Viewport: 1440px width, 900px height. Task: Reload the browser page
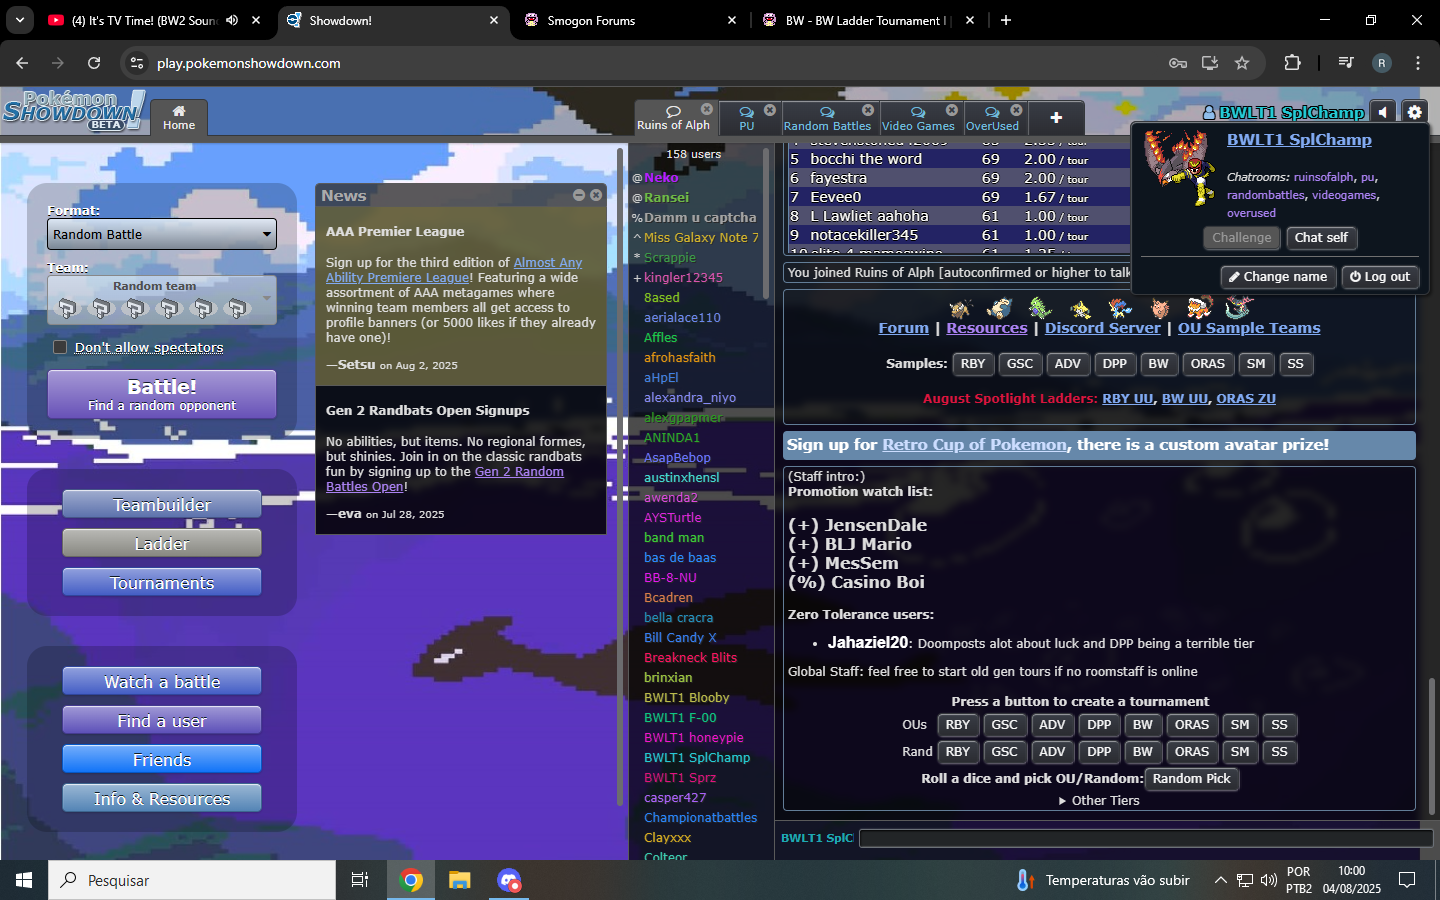[94, 63]
